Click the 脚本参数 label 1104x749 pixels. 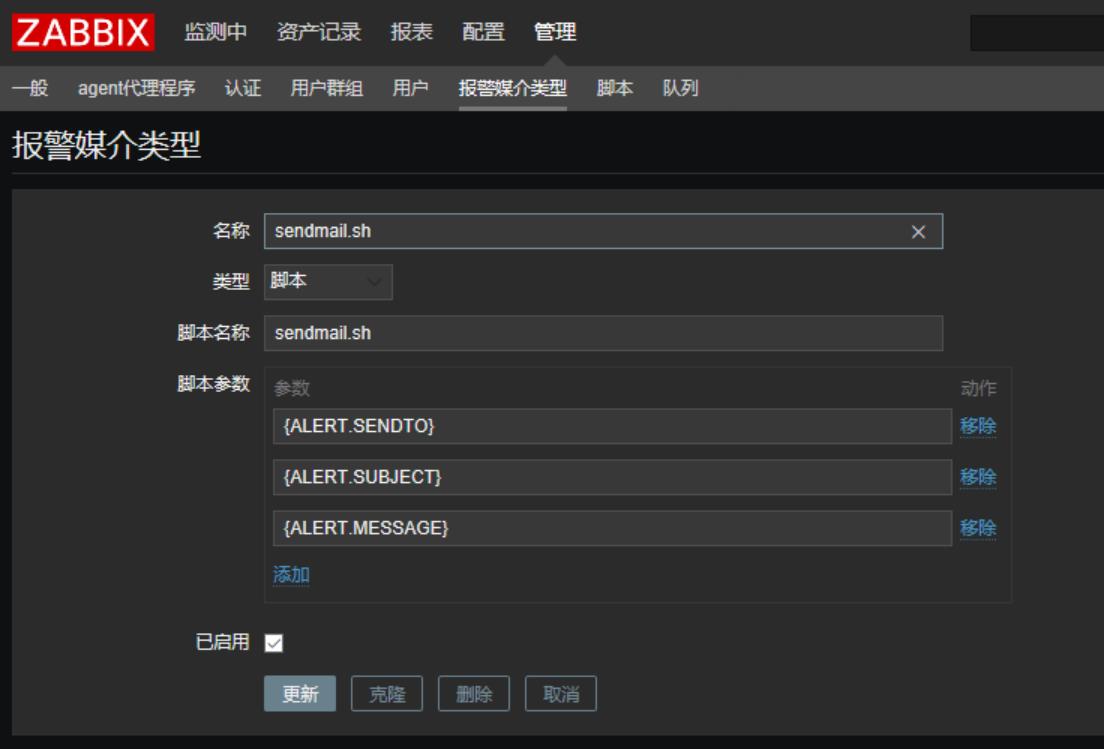(213, 384)
